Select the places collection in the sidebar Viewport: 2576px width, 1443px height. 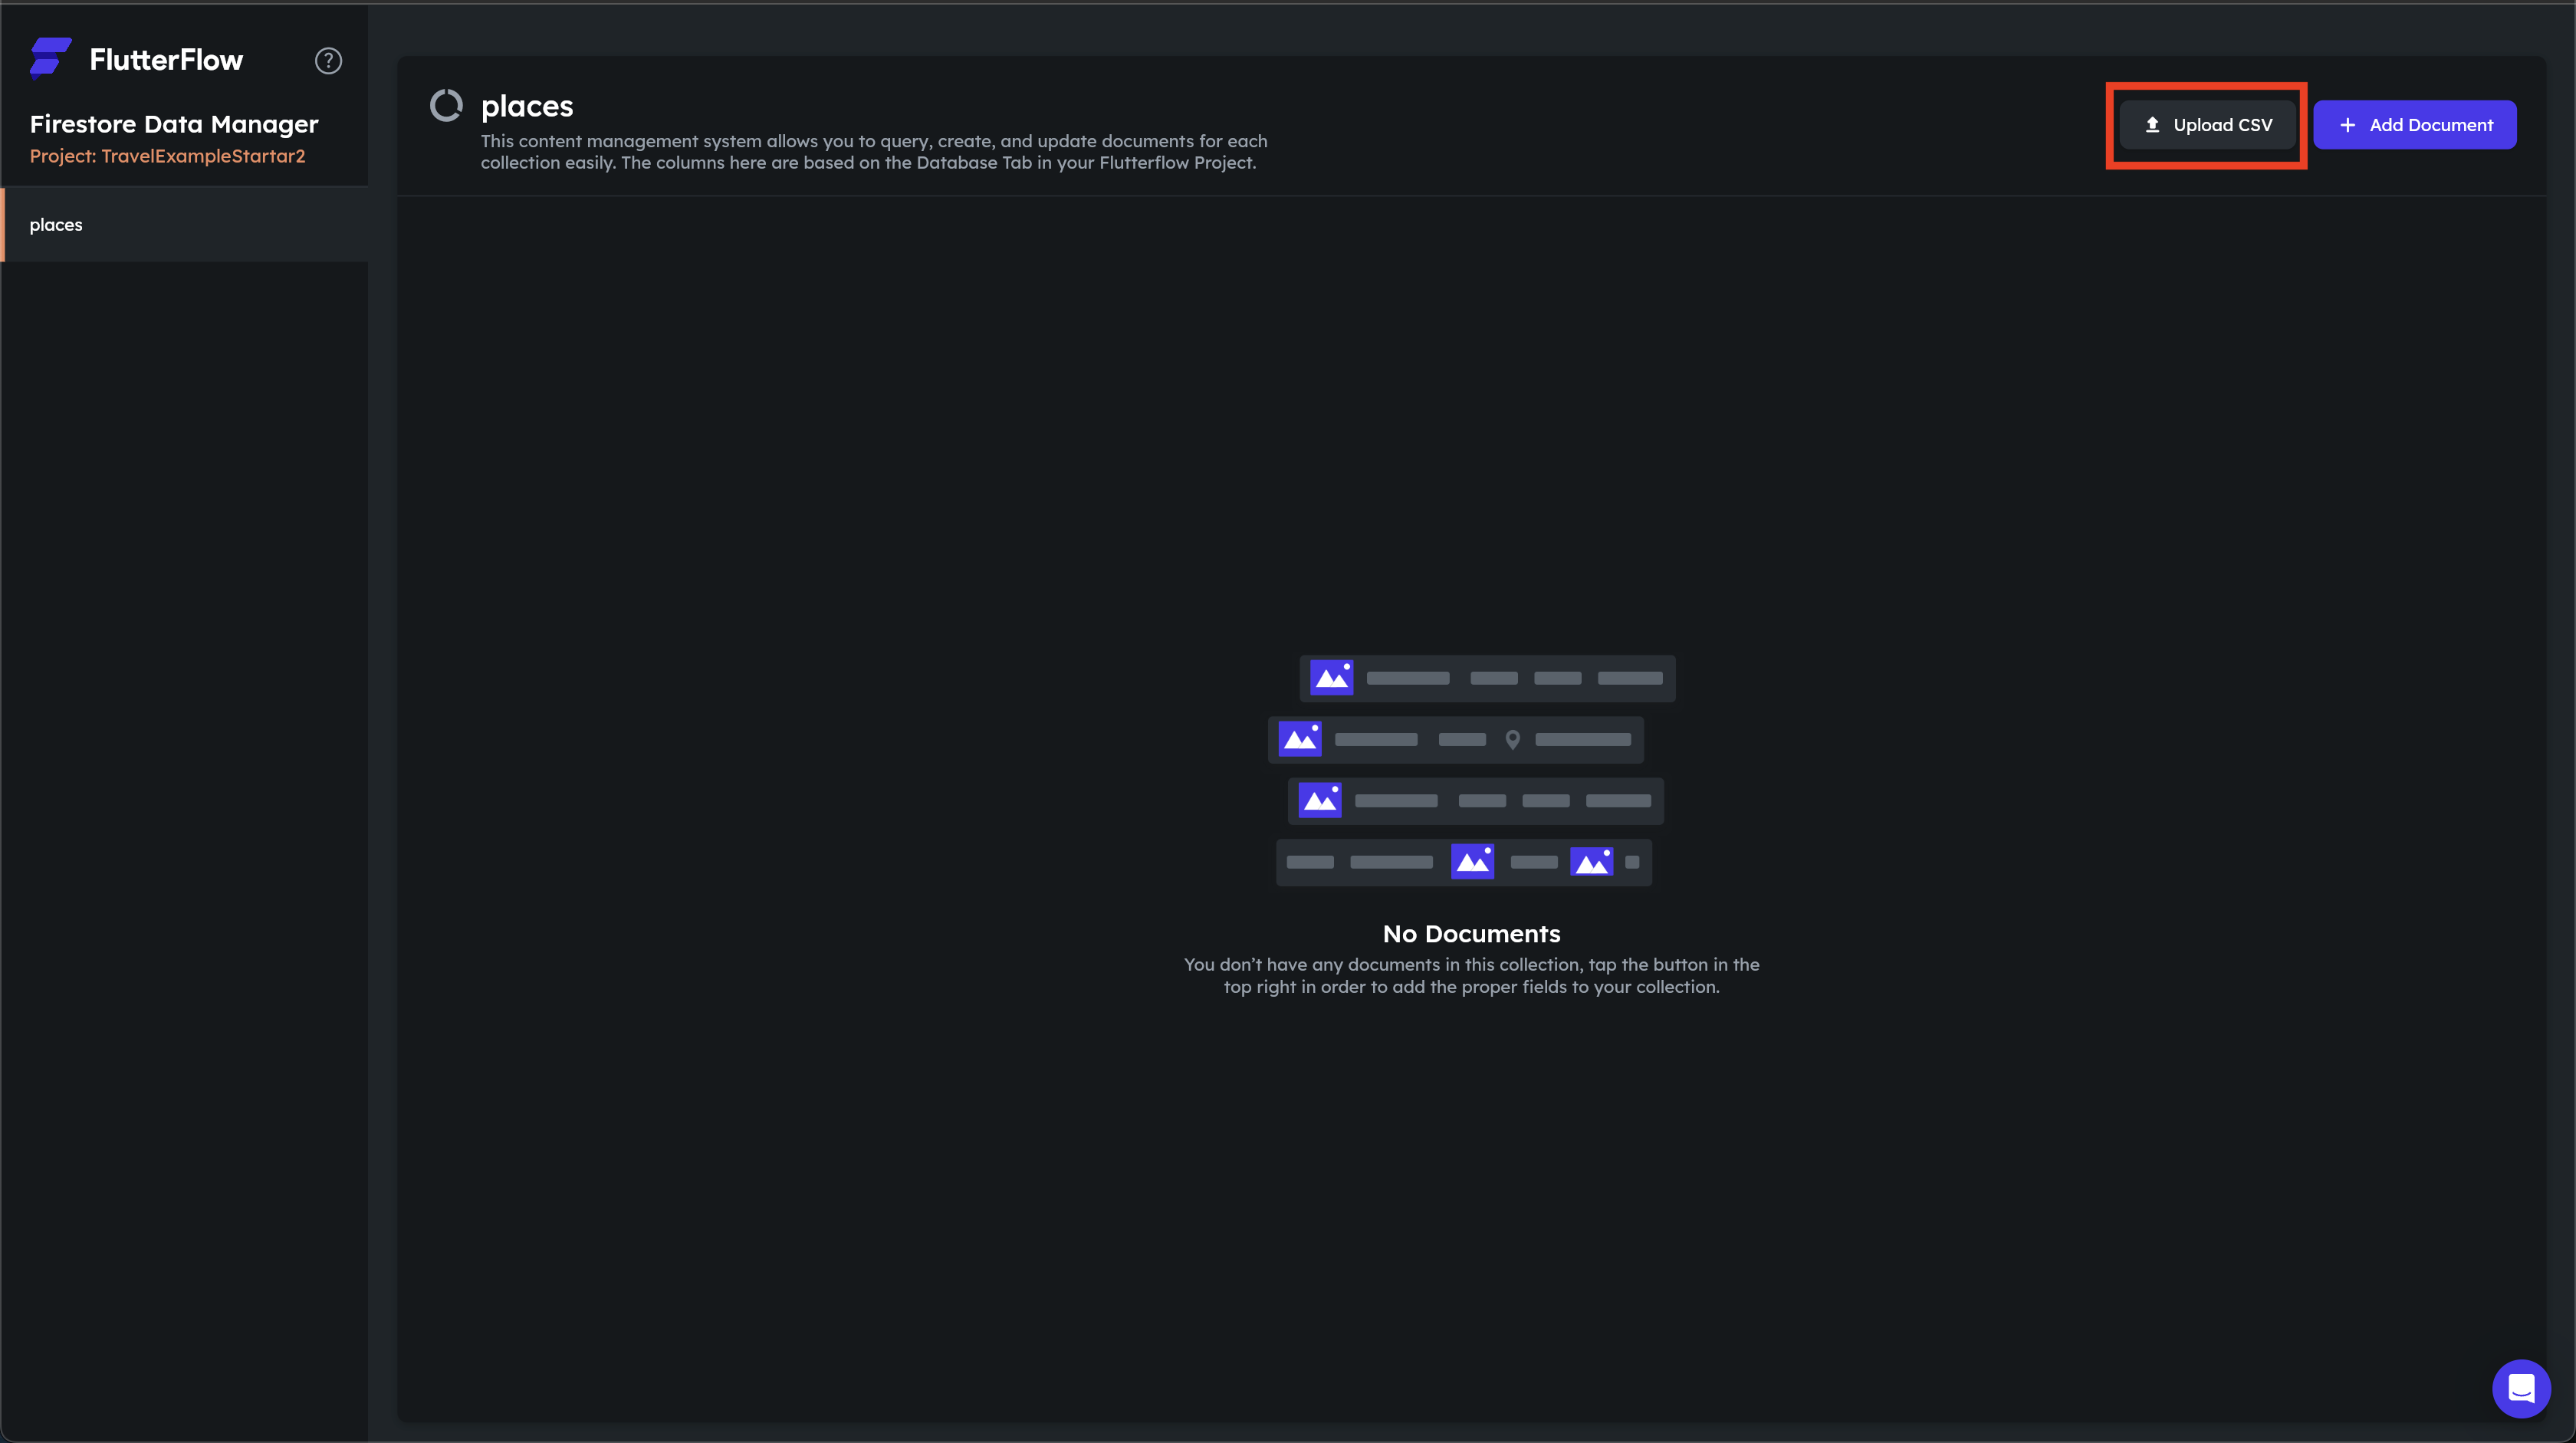56,225
